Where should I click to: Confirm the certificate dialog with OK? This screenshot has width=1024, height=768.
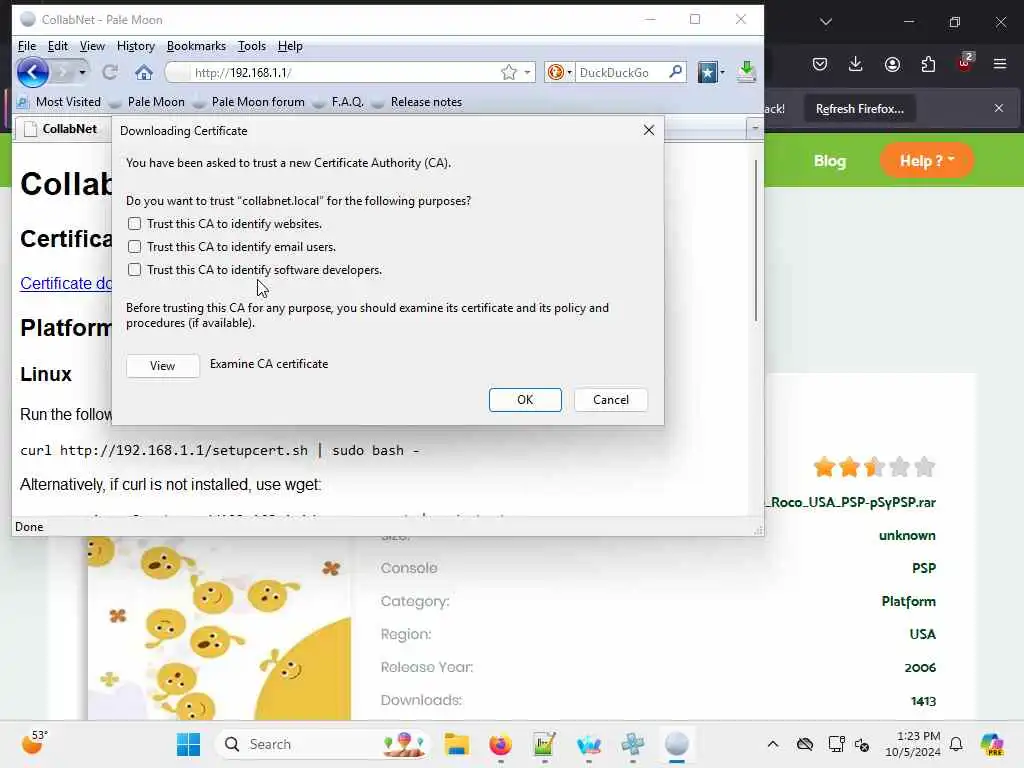coord(525,400)
